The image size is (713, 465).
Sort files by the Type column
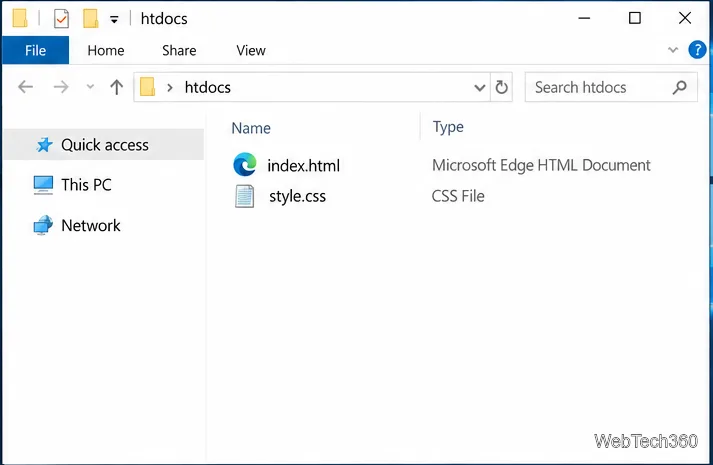click(x=448, y=127)
